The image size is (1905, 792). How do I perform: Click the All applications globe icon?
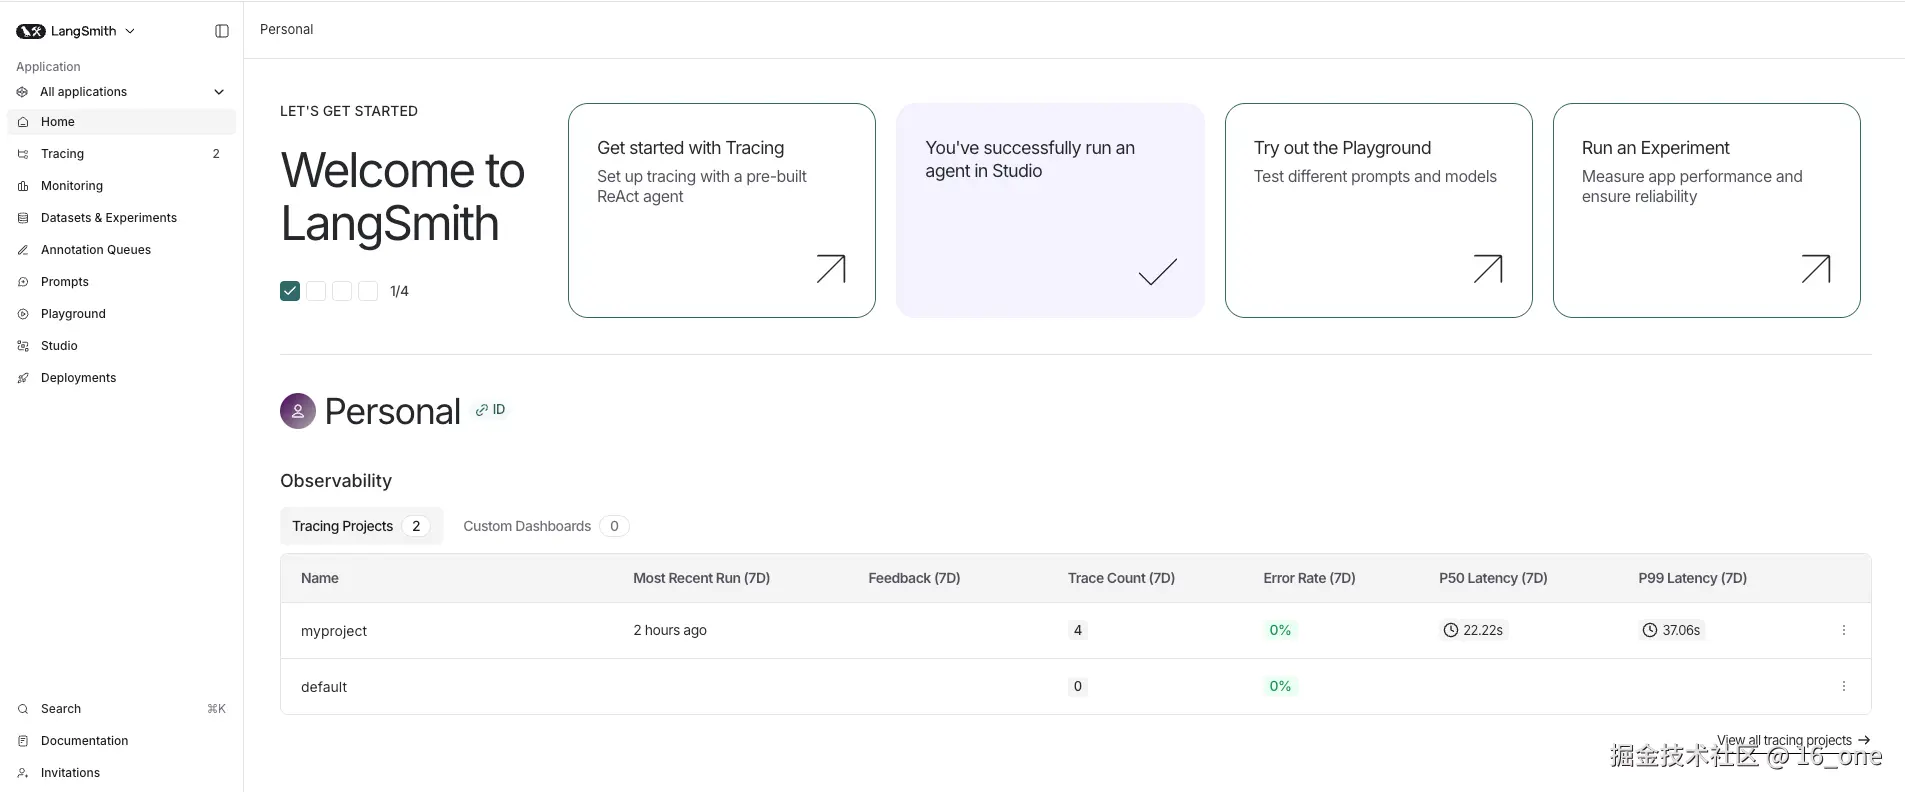tap(22, 92)
